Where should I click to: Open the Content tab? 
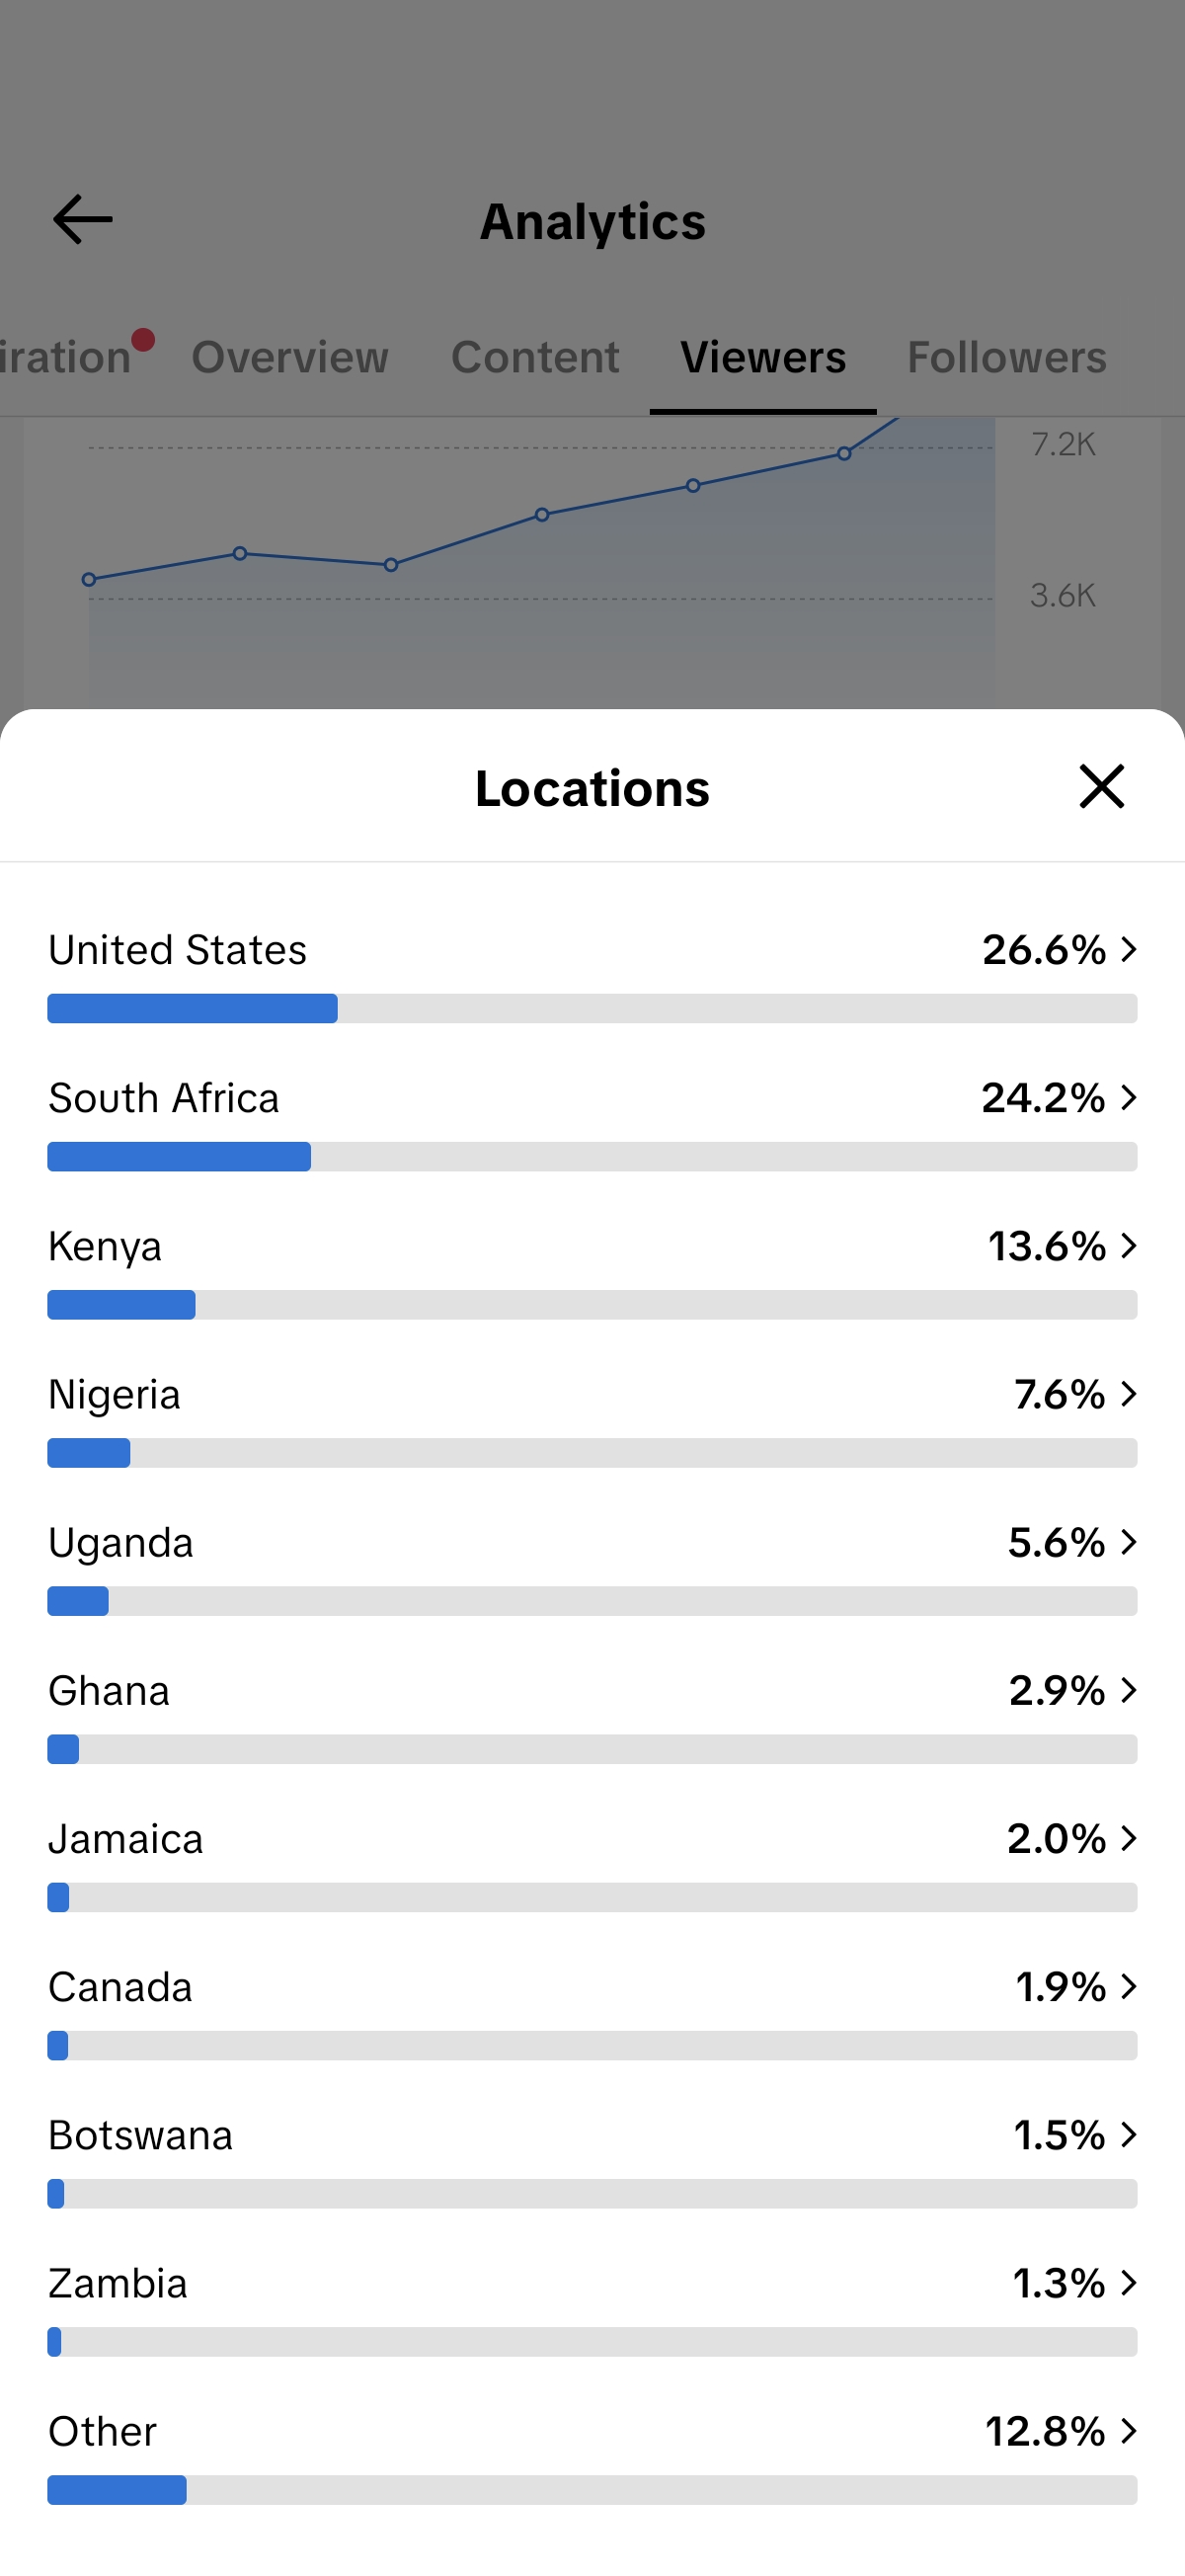(535, 357)
